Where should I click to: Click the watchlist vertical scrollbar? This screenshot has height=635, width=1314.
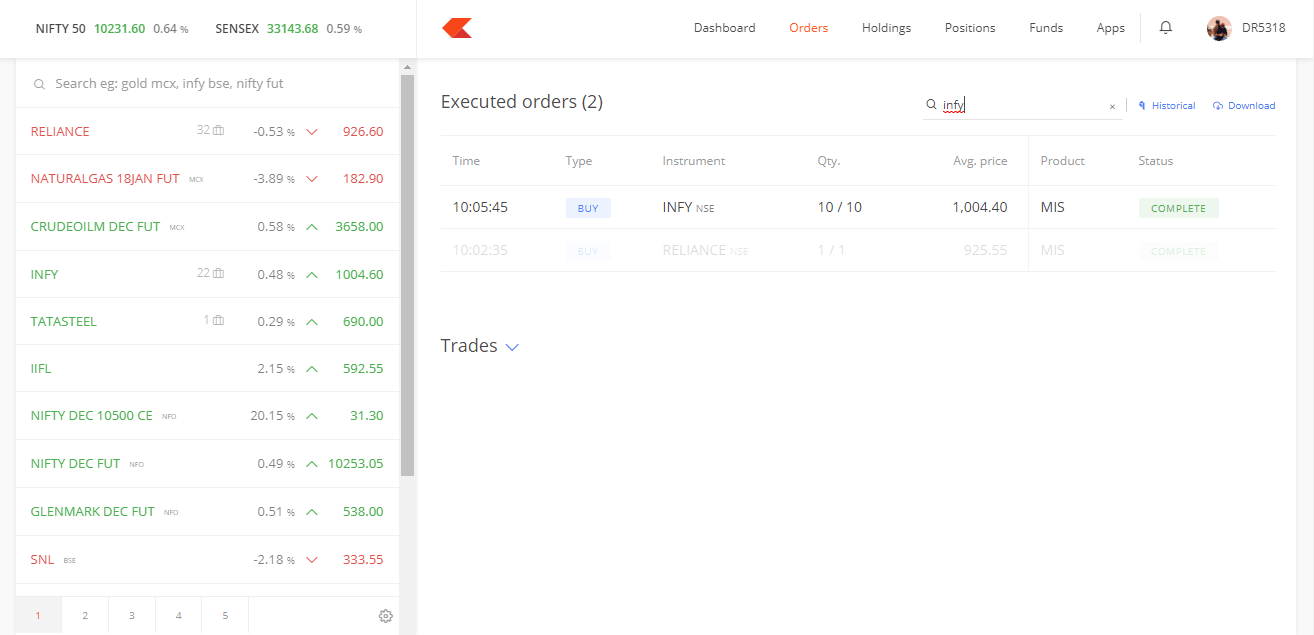pos(407,275)
